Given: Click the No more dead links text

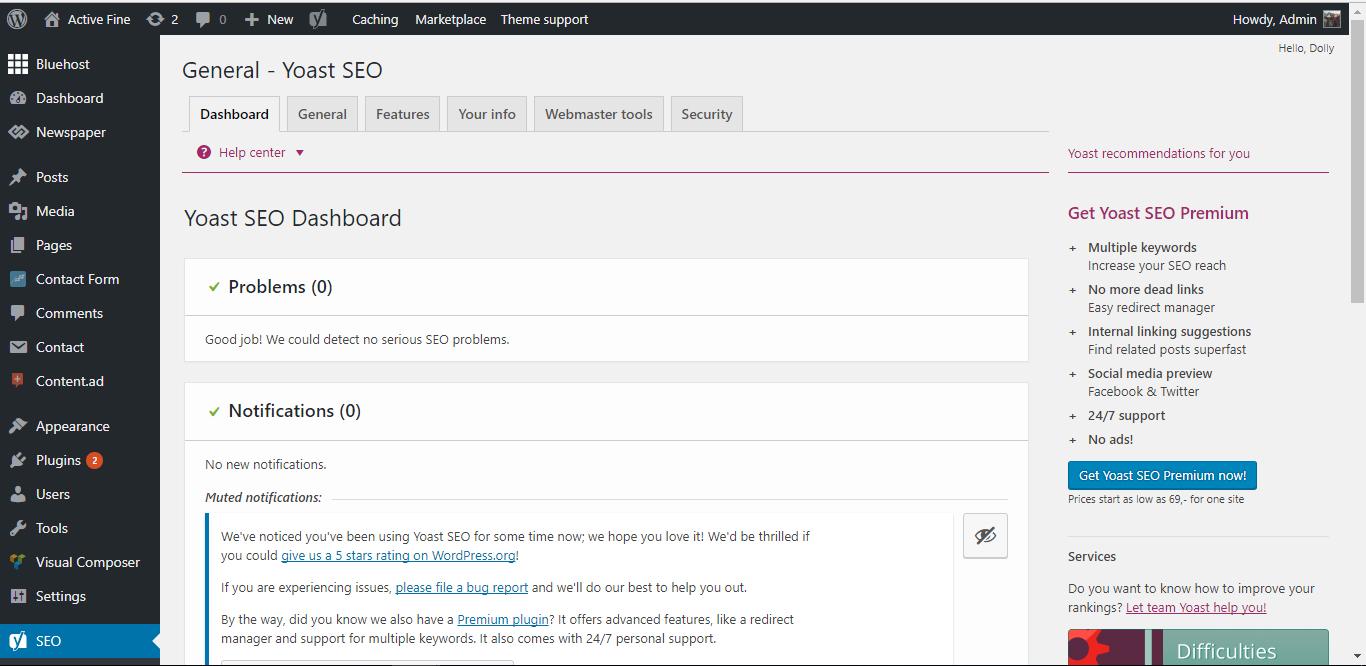Looking at the screenshot, I should [x=1146, y=289].
